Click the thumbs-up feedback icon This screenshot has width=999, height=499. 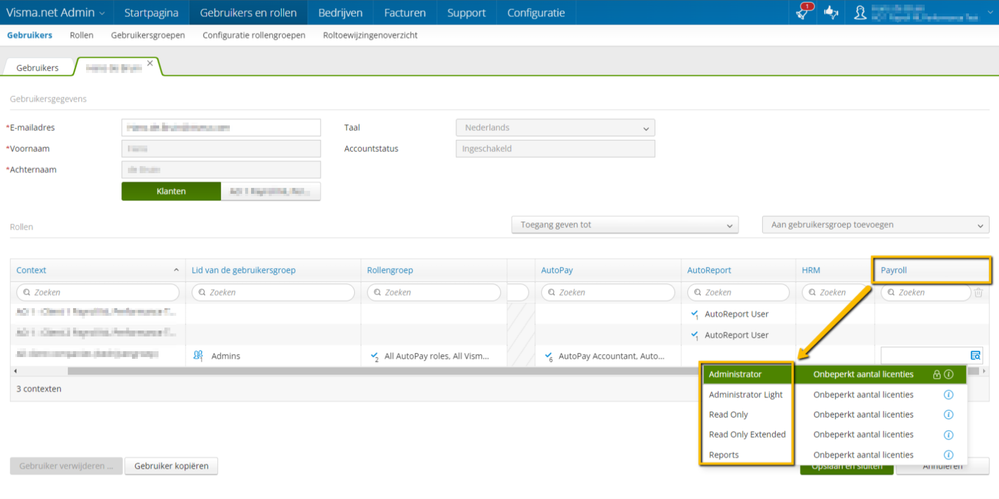tap(831, 12)
